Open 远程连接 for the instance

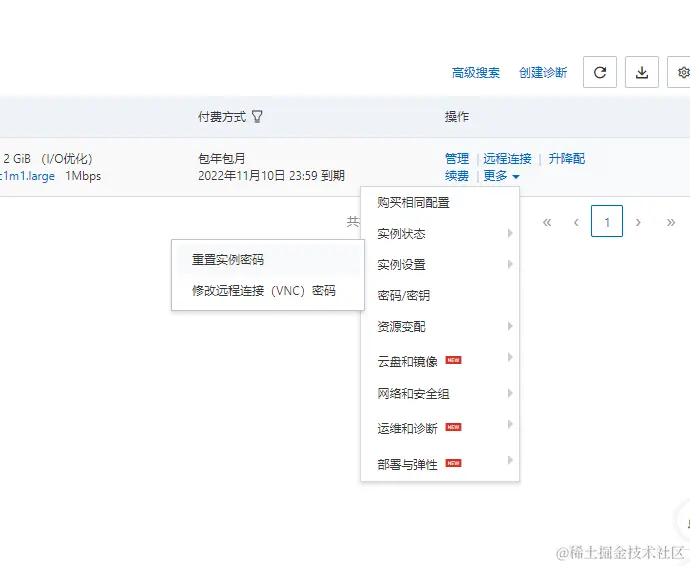(x=507, y=158)
